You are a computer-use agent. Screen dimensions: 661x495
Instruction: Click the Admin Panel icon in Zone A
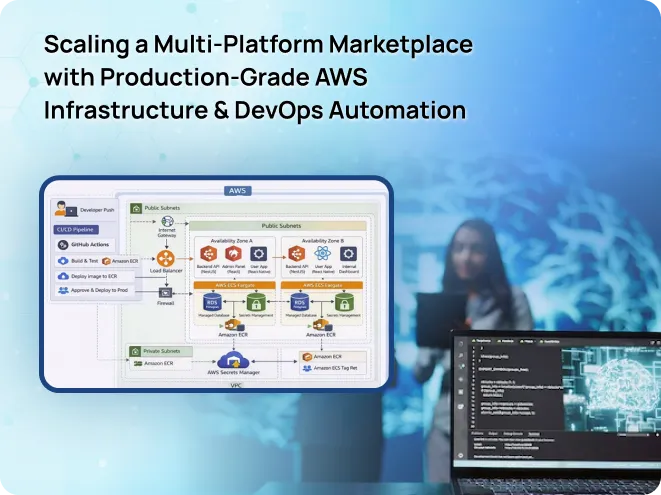tap(233, 254)
